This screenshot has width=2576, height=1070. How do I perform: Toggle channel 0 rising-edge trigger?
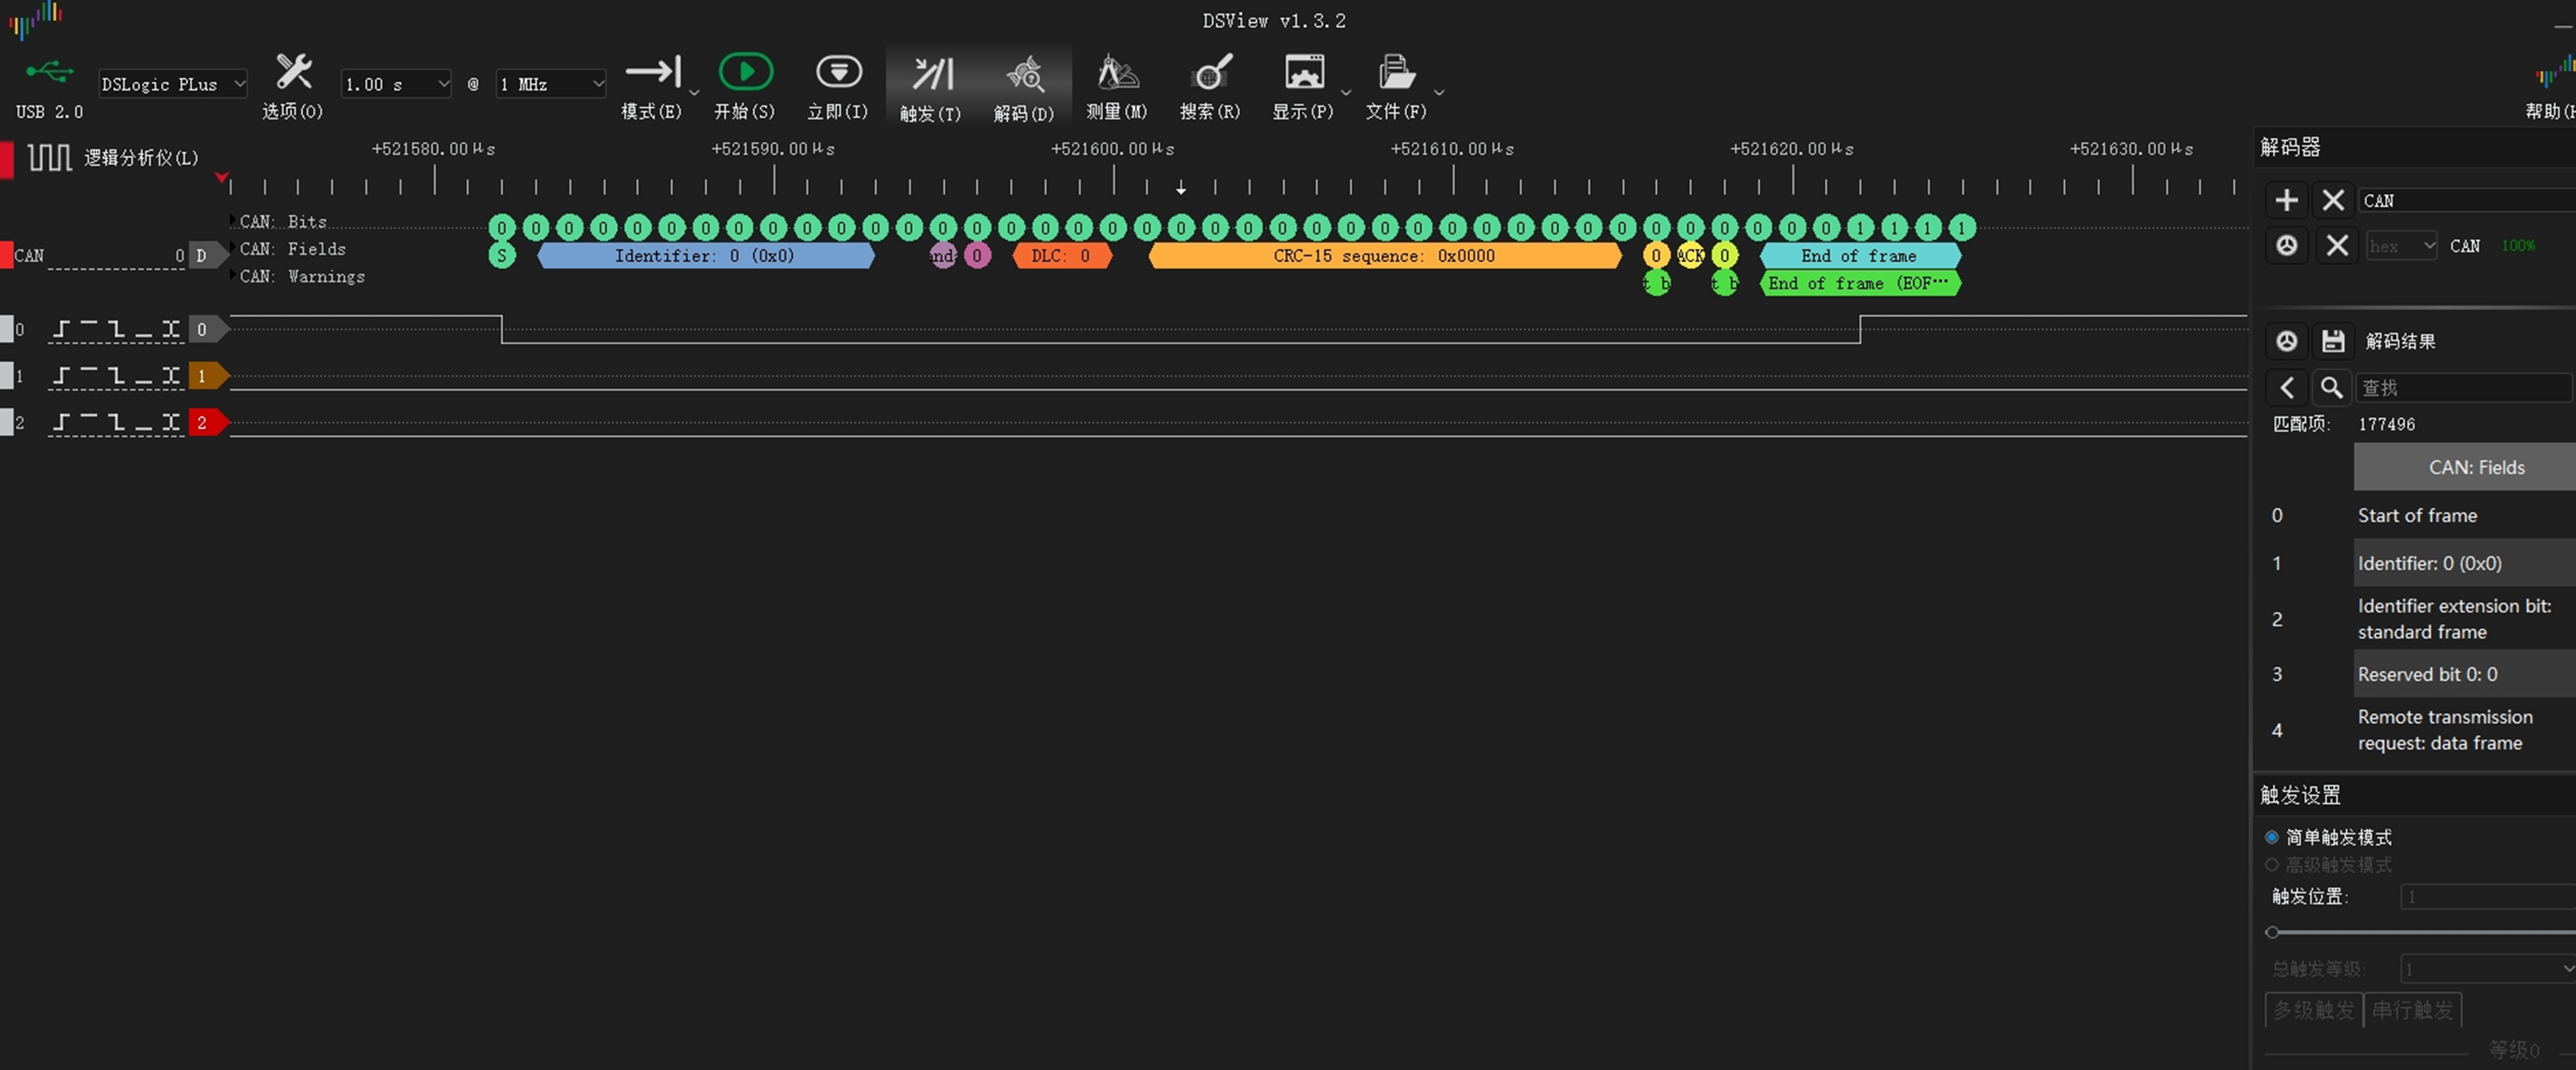[62, 329]
